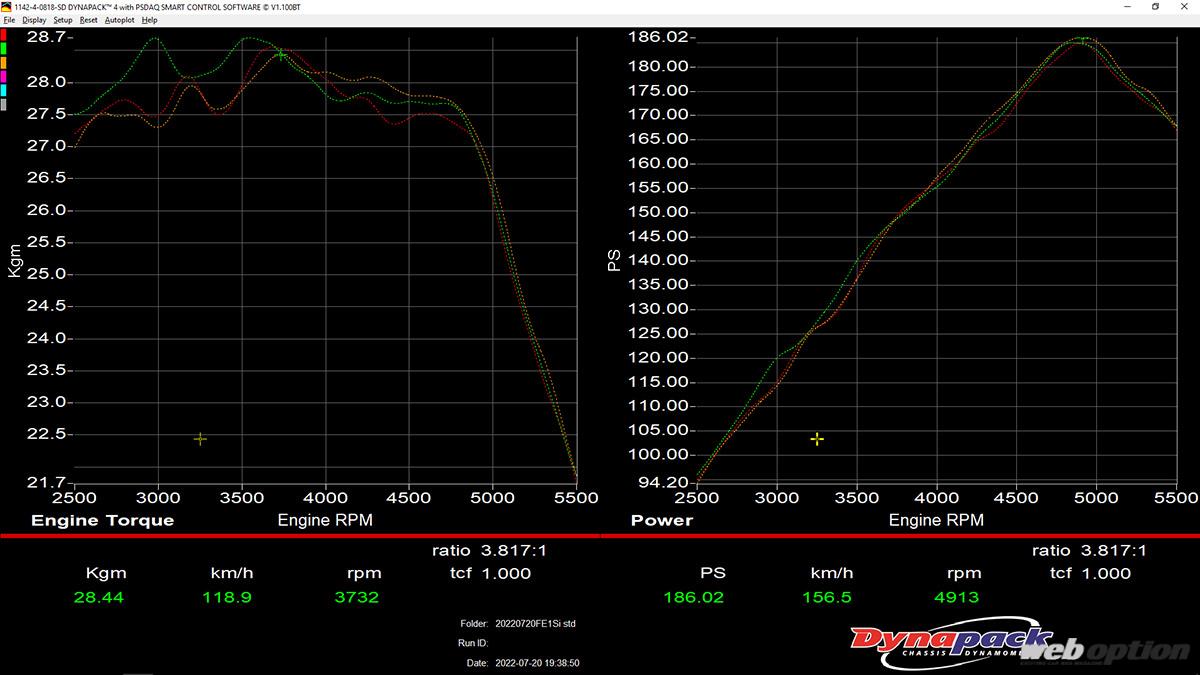The image size is (1200, 675).
Task: Click the yellow crosshair cursor on torque graph
Action: [200, 439]
